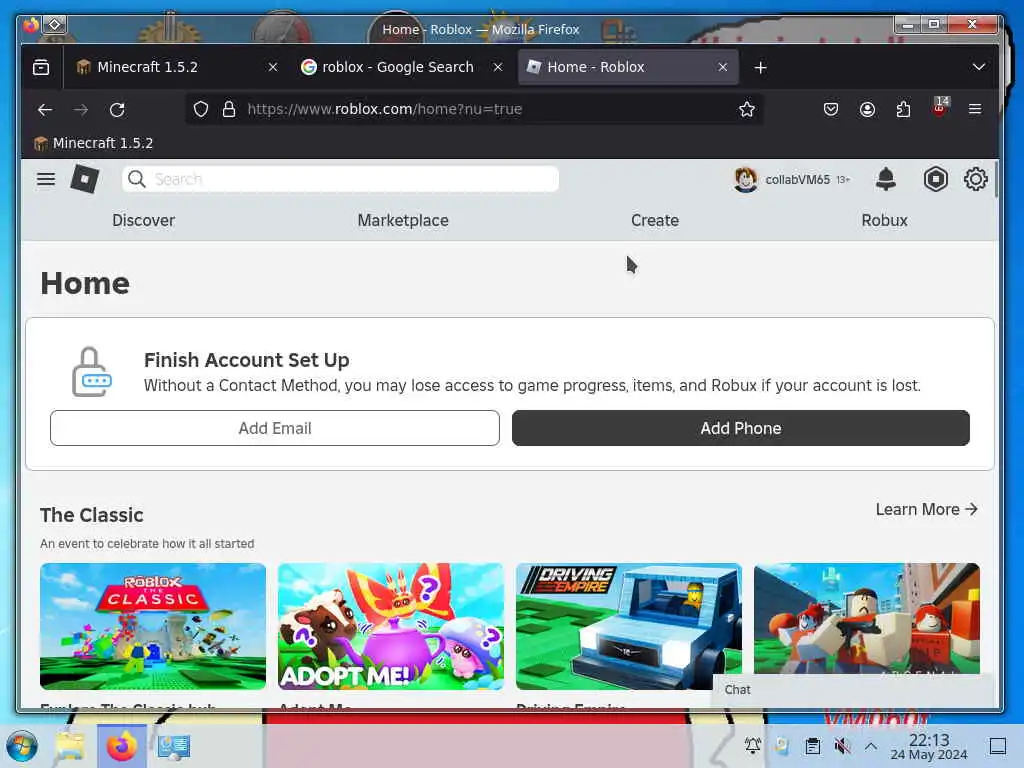Open the Create section

655,221
